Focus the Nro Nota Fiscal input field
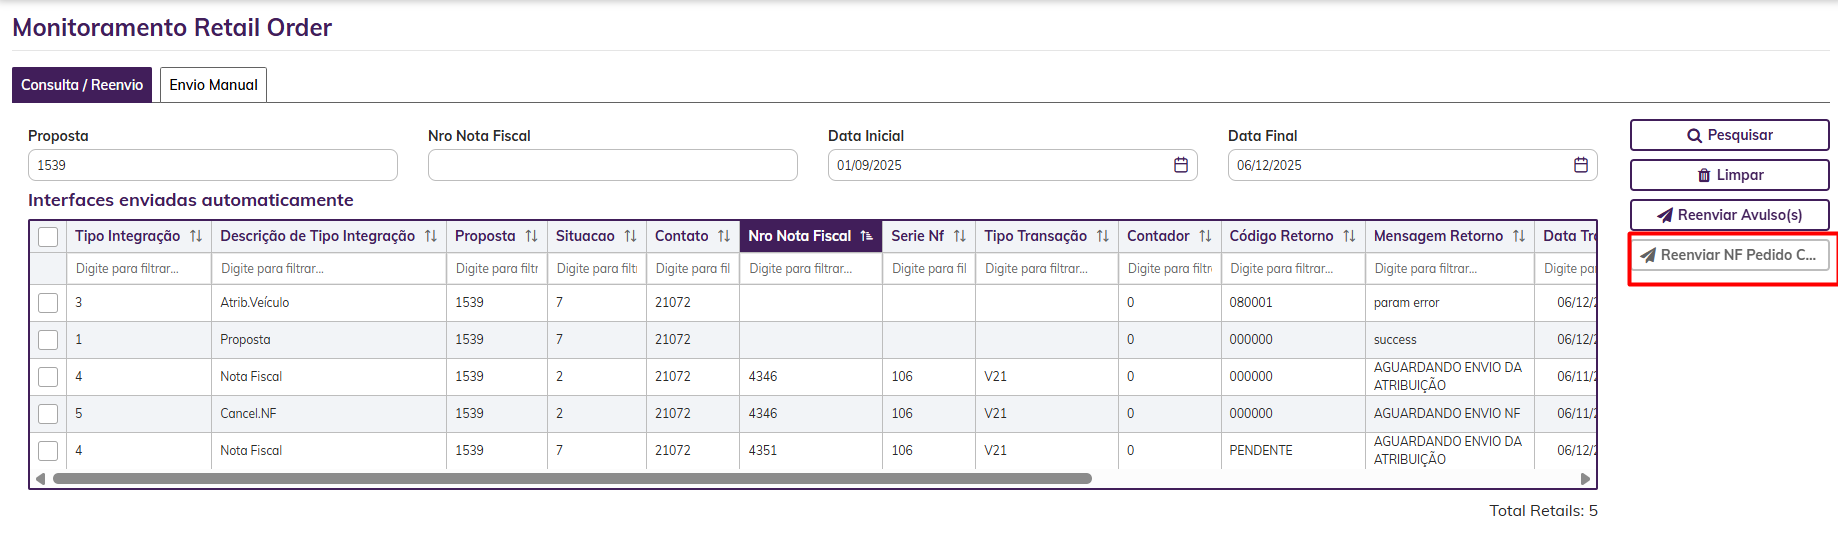This screenshot has height=560, width=1838. coord(612,165)
